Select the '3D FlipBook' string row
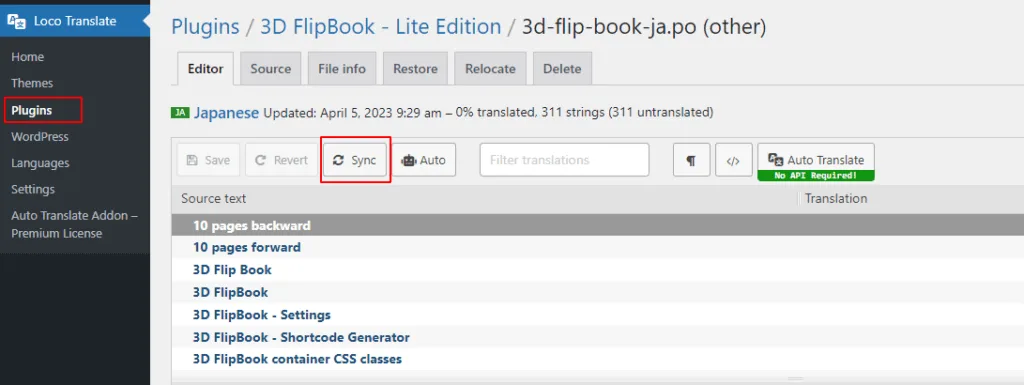 pyautogui.click(x=598, y=292)
